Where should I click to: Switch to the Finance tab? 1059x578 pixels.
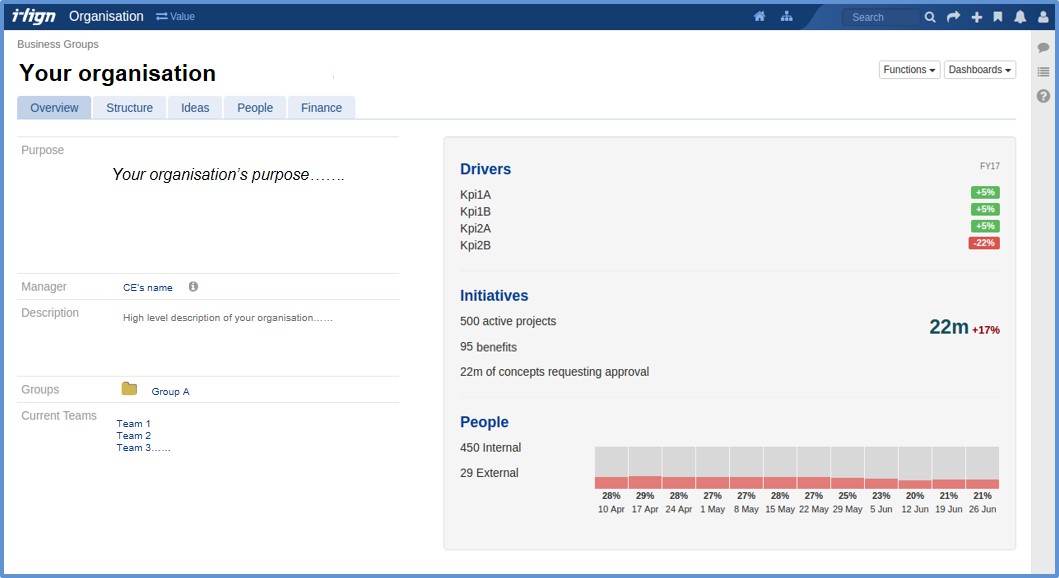pyautogui.click(x=321, y=108)
